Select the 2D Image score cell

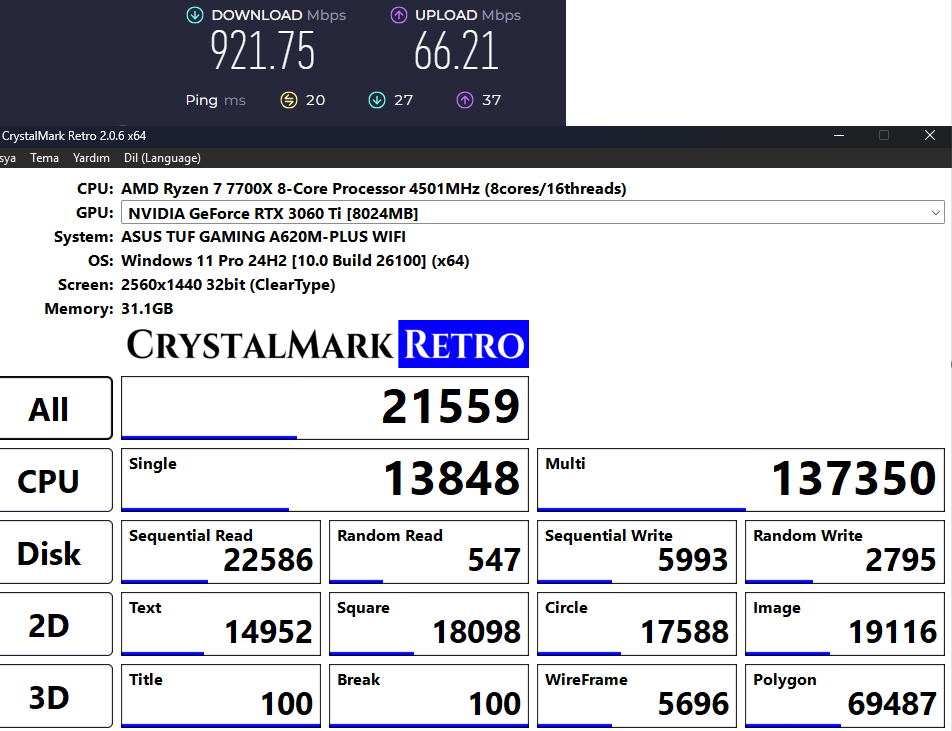845,625
